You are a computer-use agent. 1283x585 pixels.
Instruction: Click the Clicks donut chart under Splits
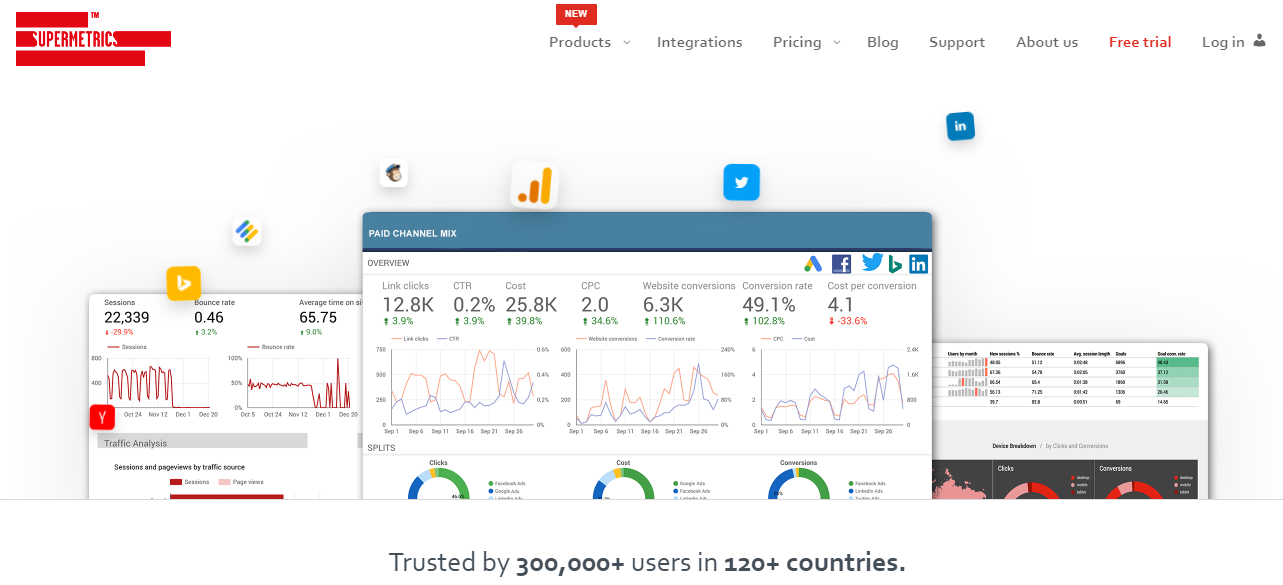438,483
